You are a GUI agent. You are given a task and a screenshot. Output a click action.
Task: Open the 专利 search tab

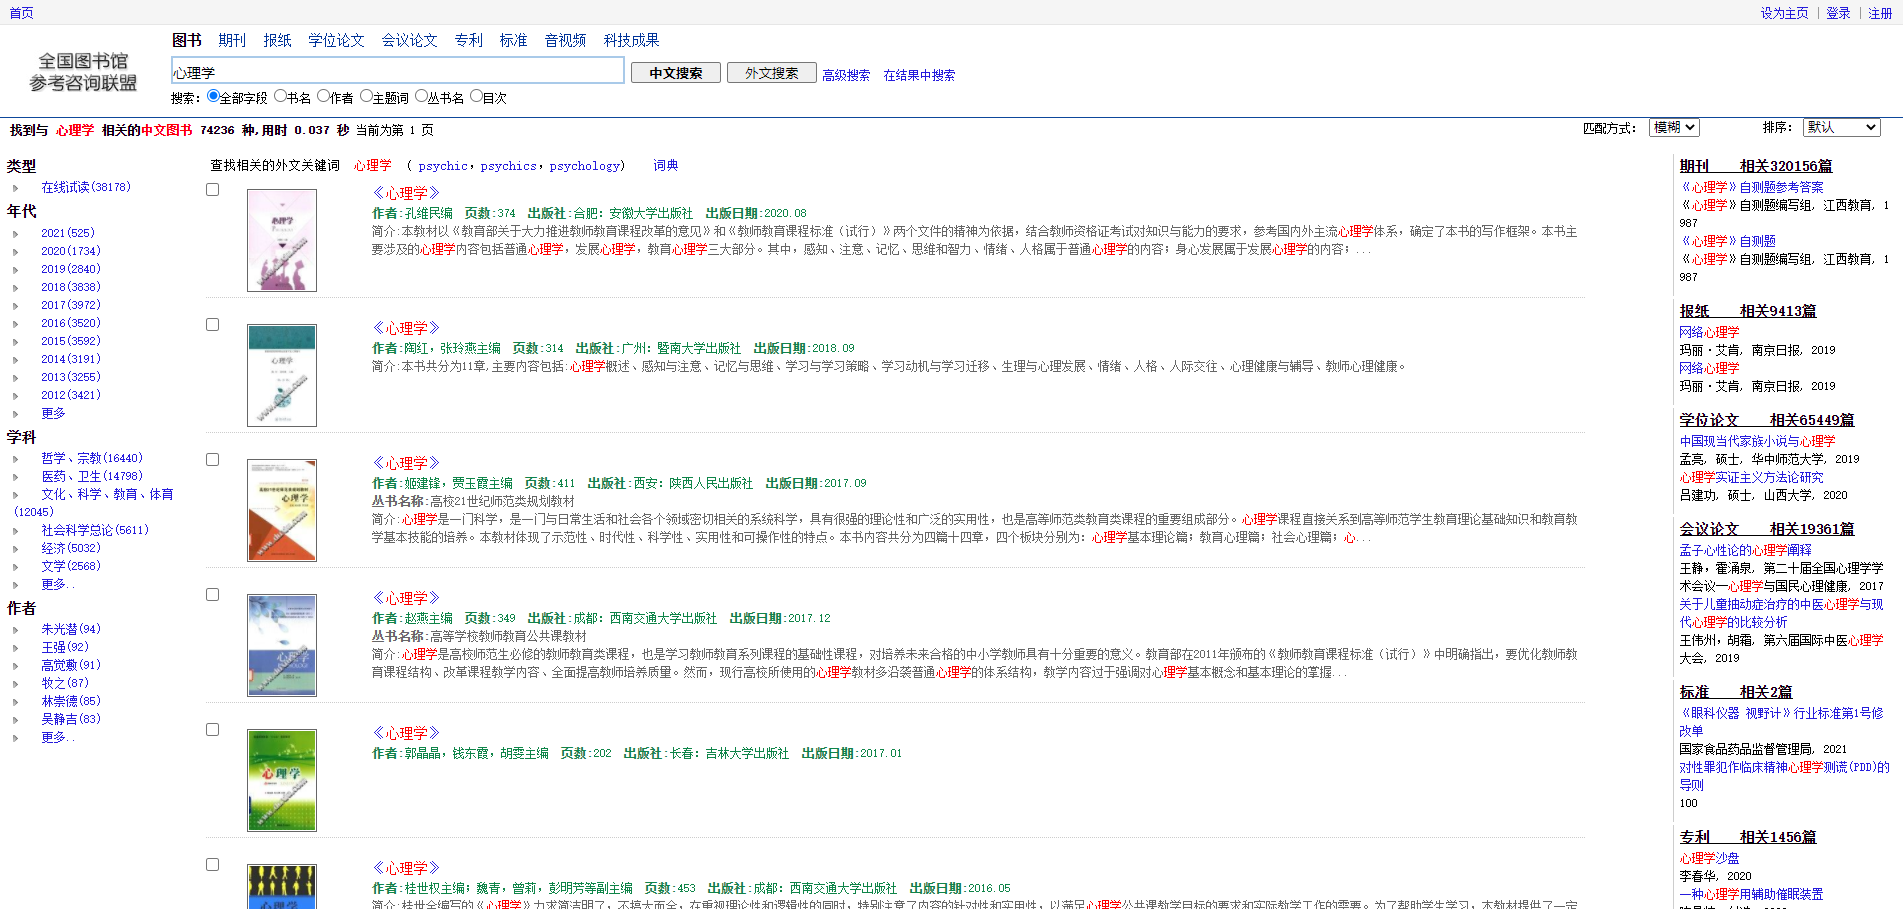468,40
